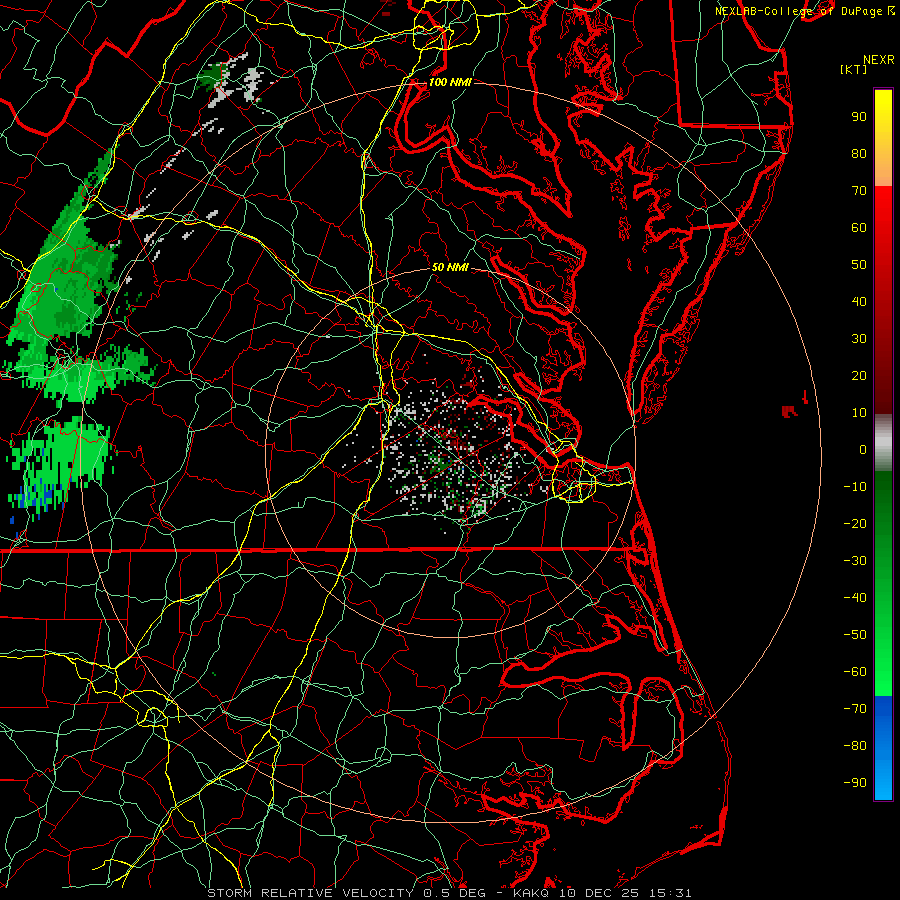900x900 pixels.
Task: Click the red velocity echo offshore to the east
Action: click(x=790, y=411)
